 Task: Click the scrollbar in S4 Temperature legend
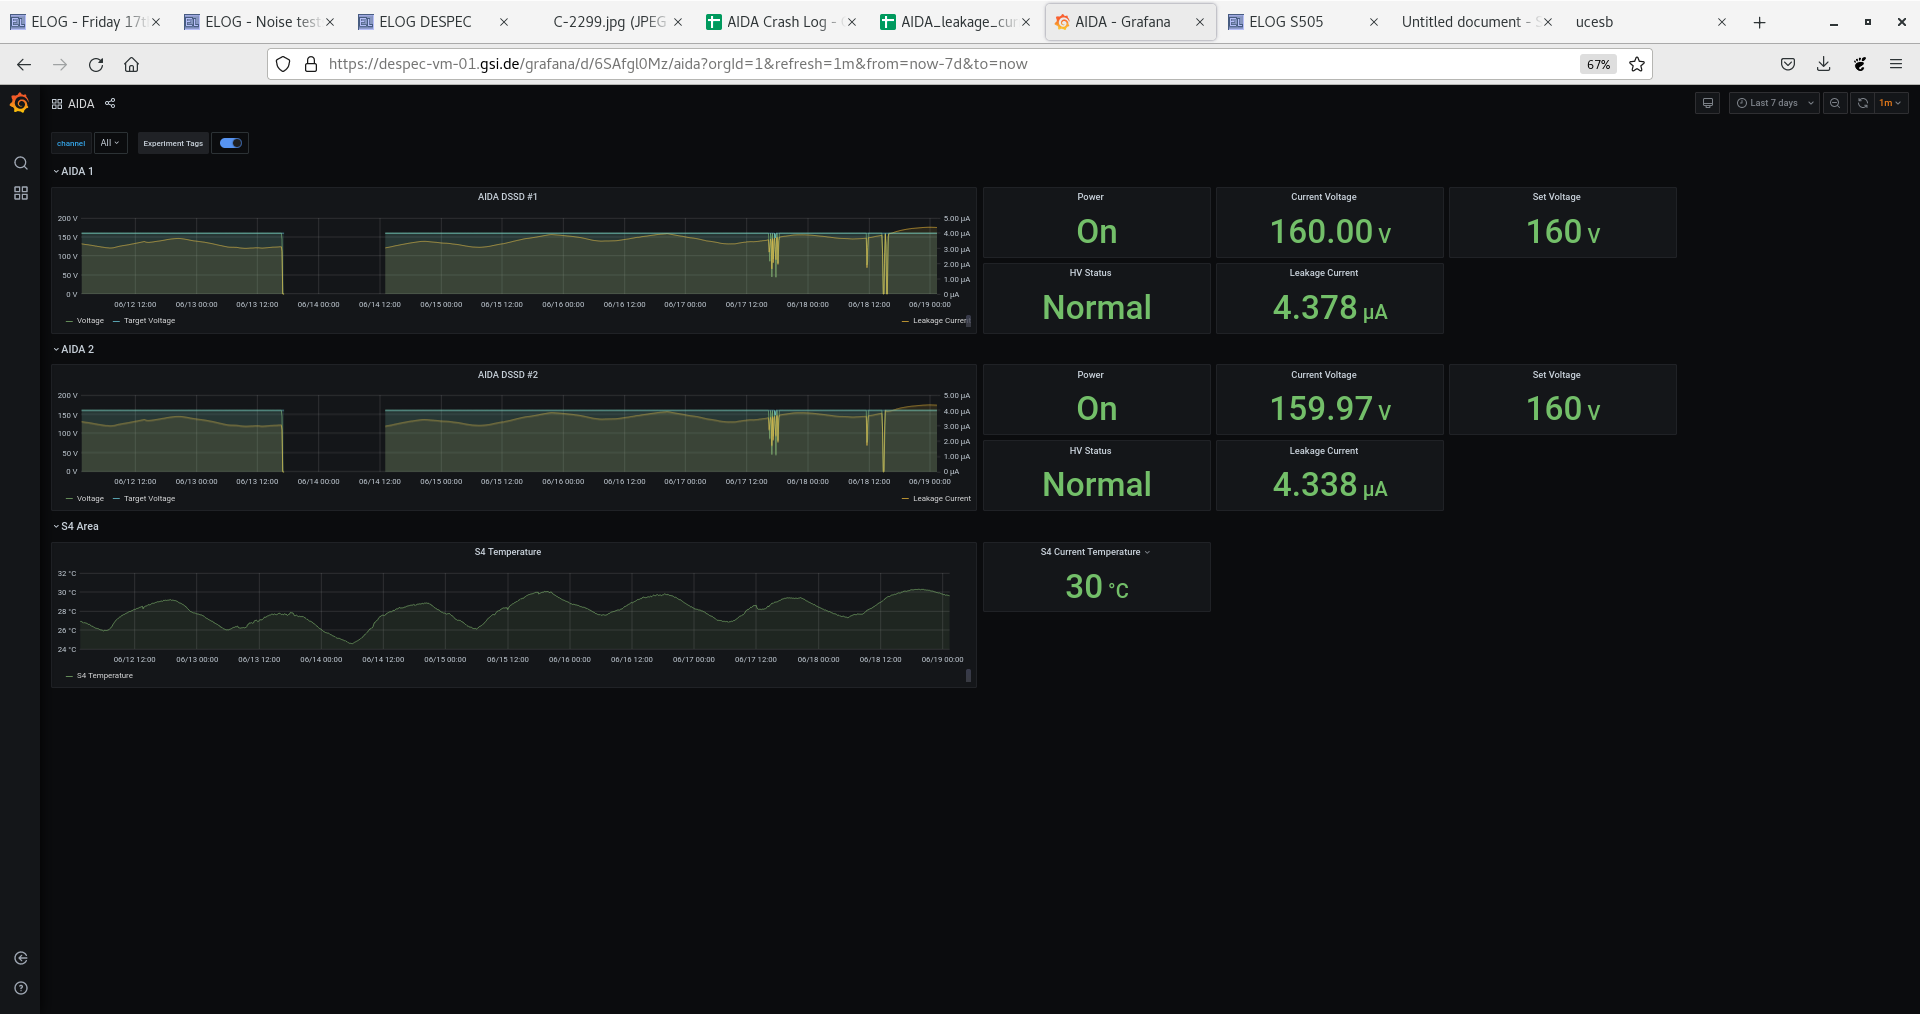tap(968, 676)
